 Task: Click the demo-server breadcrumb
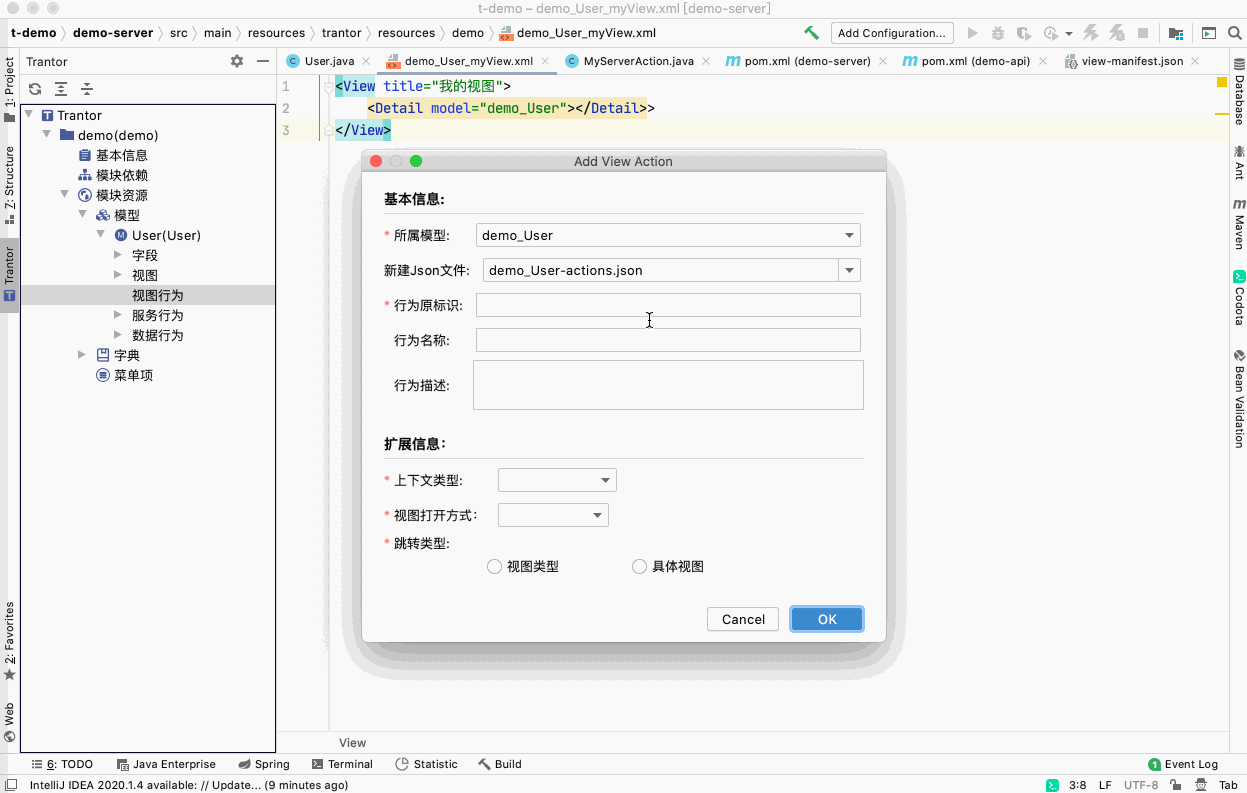(113, 33)
